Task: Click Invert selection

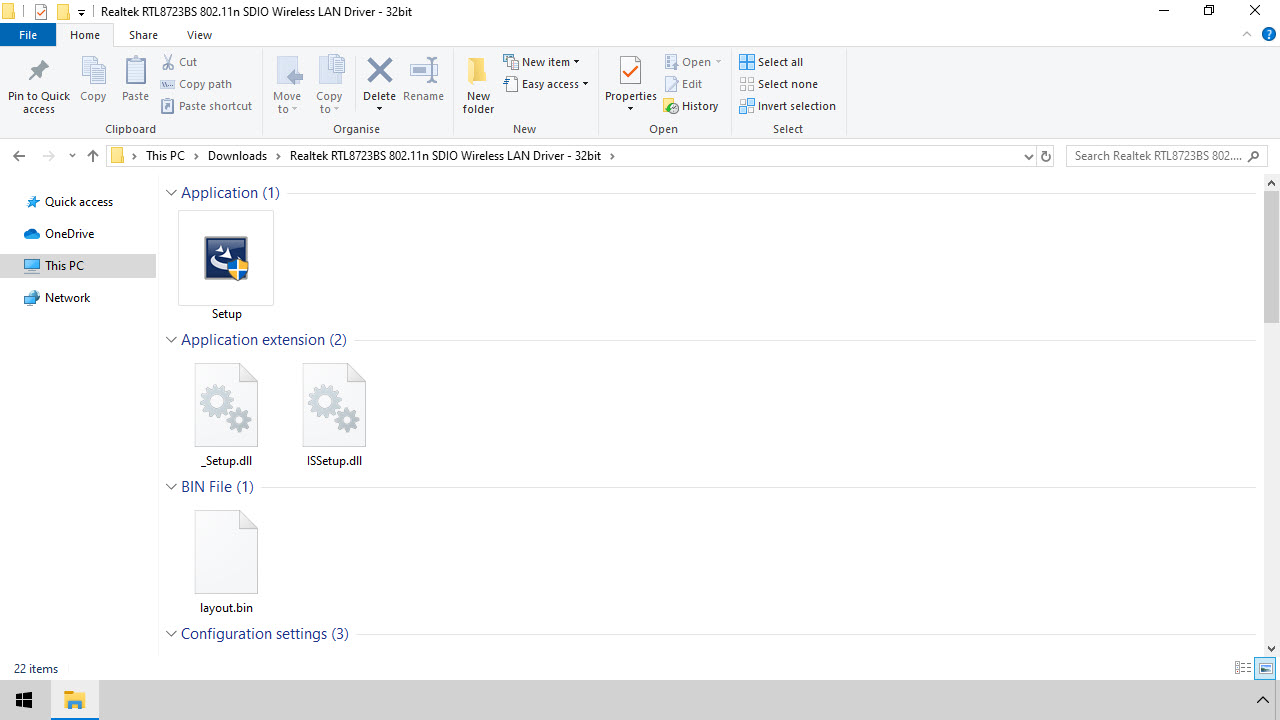Action: click(787, 106)
